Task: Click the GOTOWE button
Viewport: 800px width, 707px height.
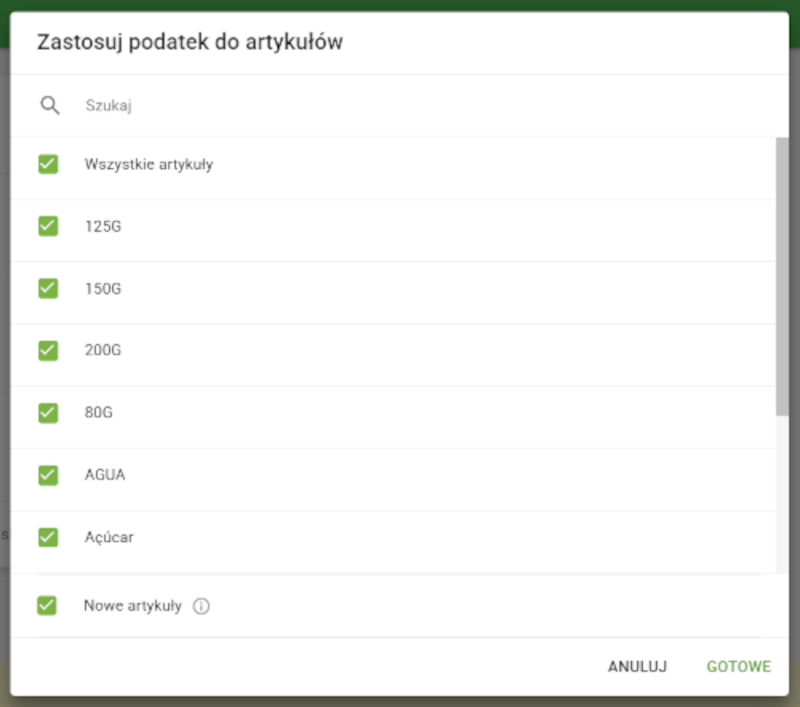Action: pyautogui.click(x=738, y=666)
